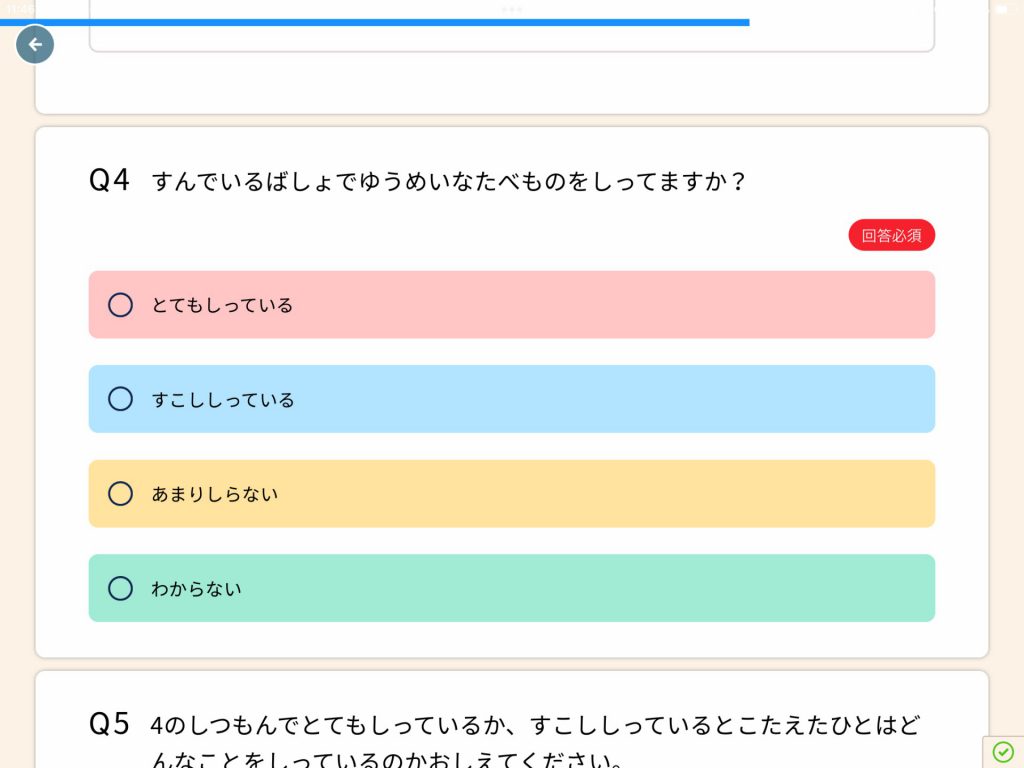Click the green checkmark icon in the corner
Image resolution: width=1024 pixels, height=768 pixels.
click(1003, 751)
